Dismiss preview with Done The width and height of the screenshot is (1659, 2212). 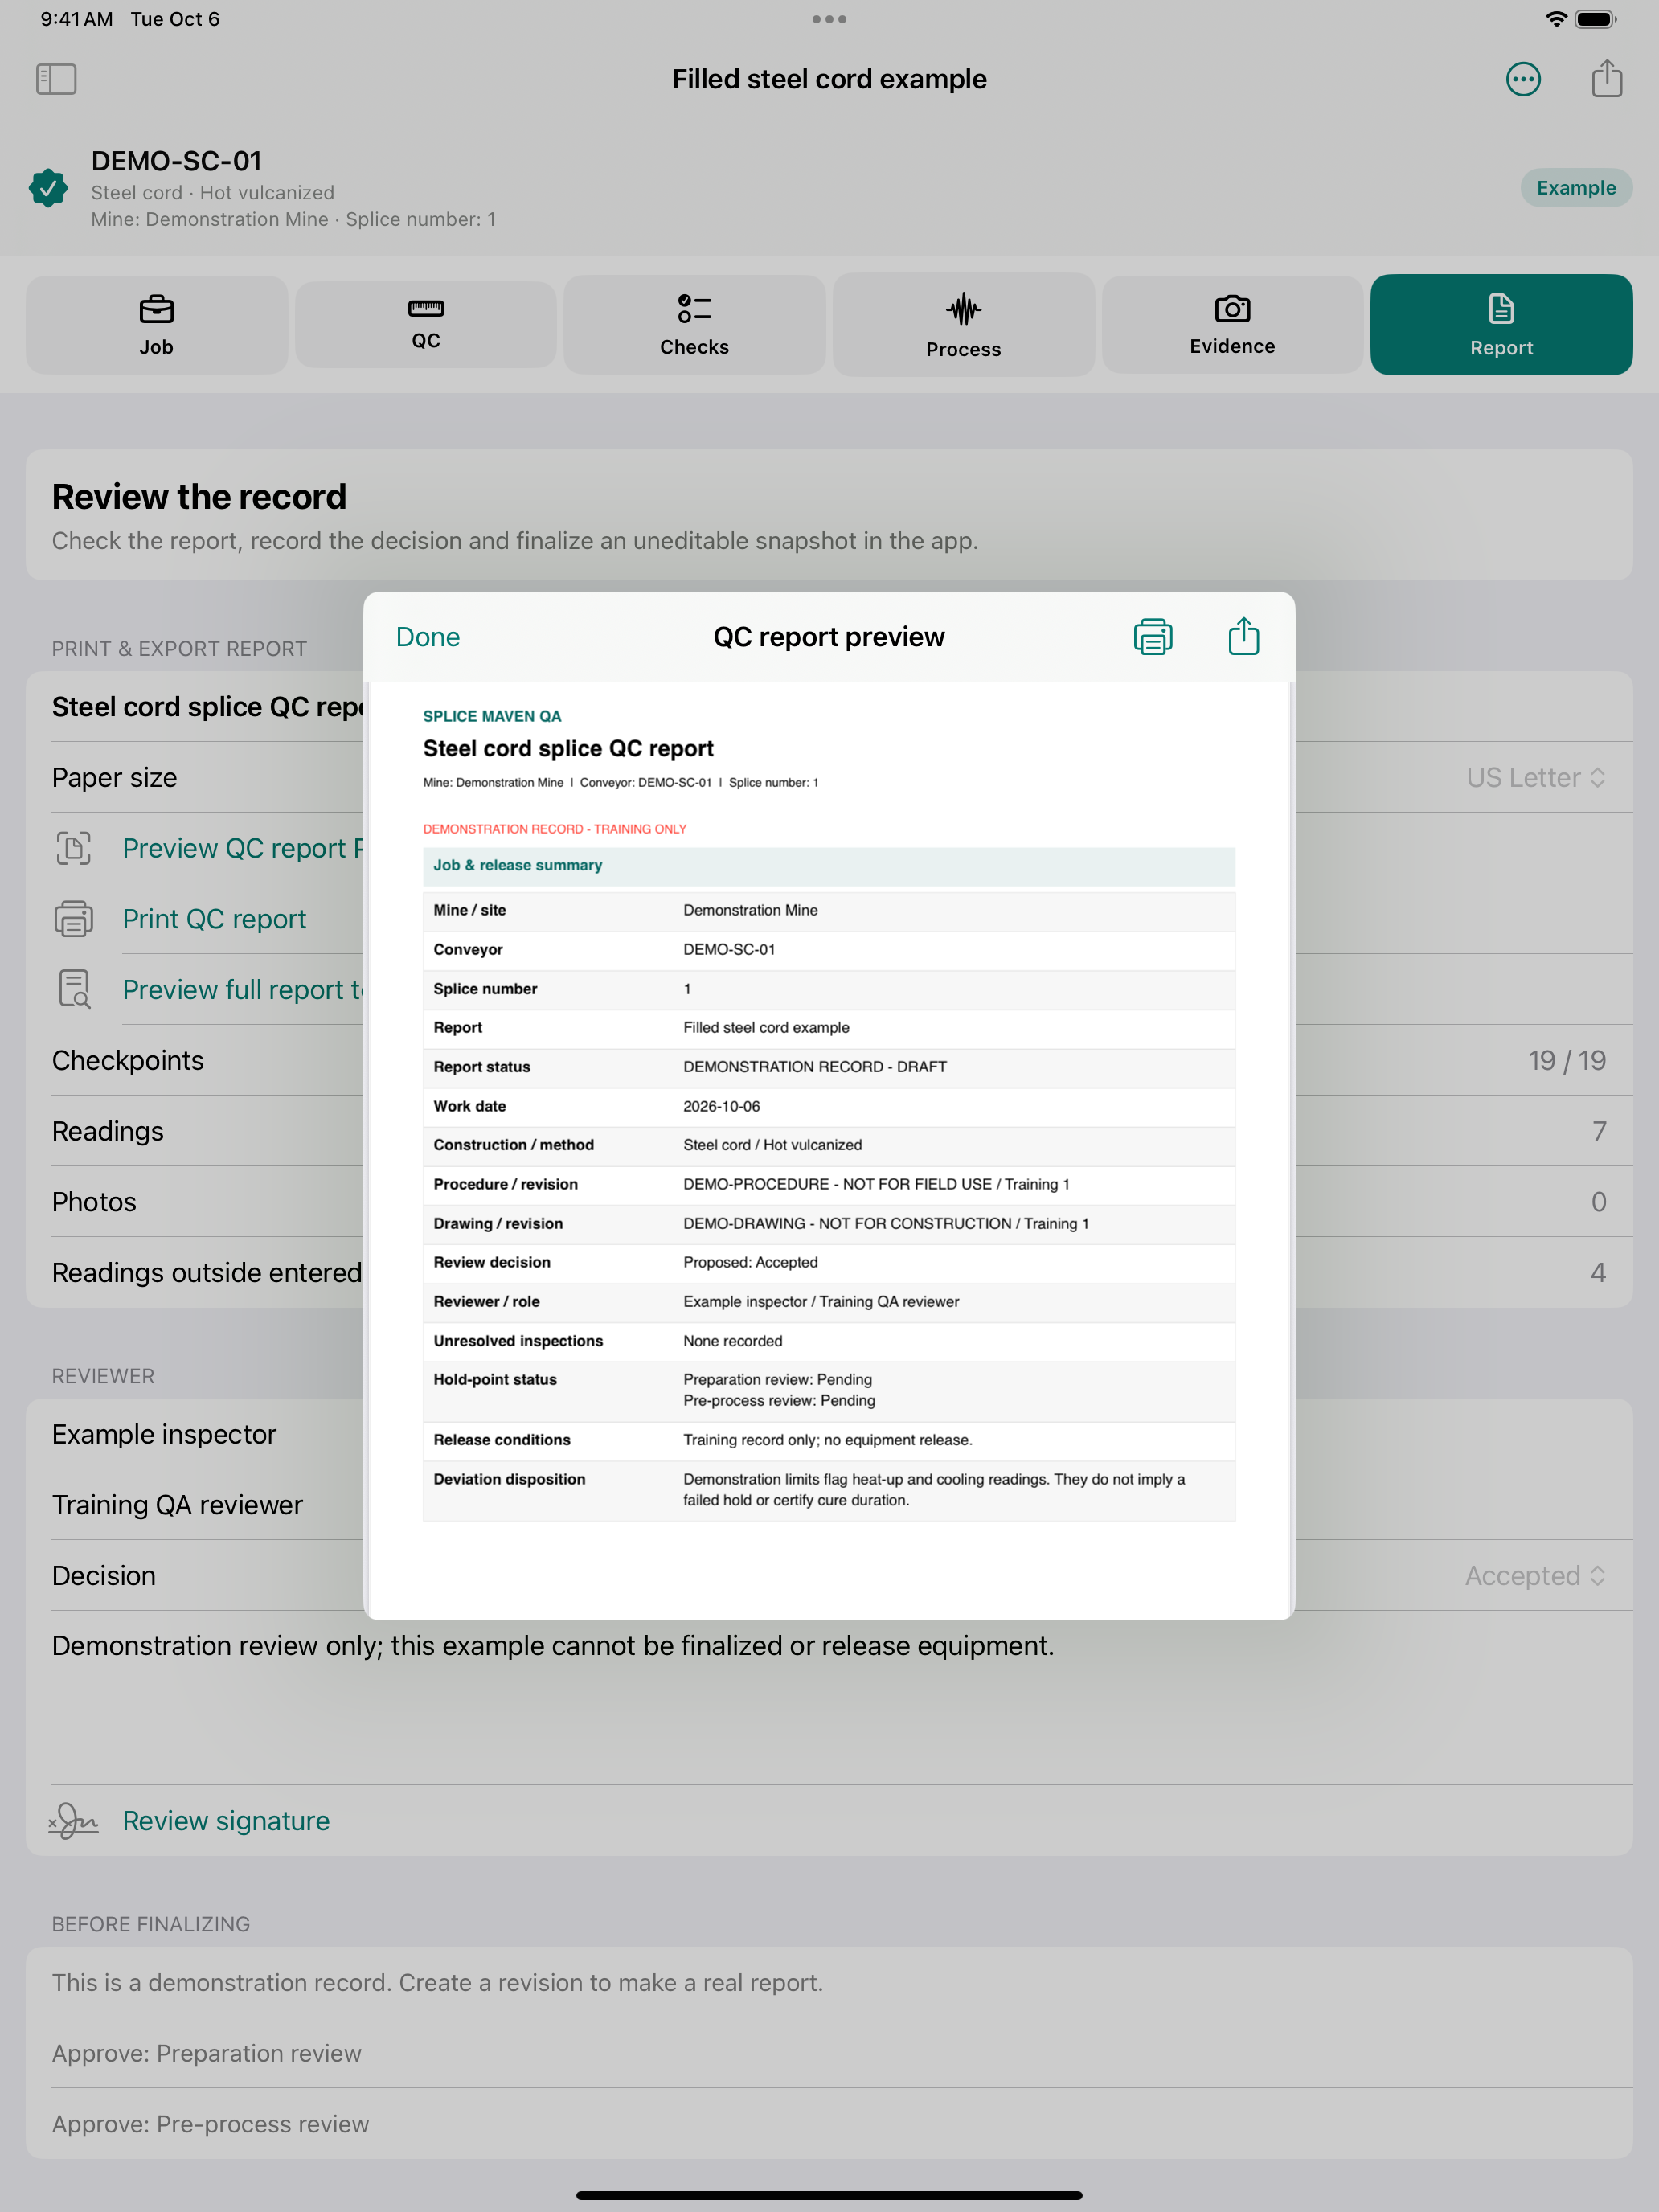pyautogui.click(x=428, y=637)
